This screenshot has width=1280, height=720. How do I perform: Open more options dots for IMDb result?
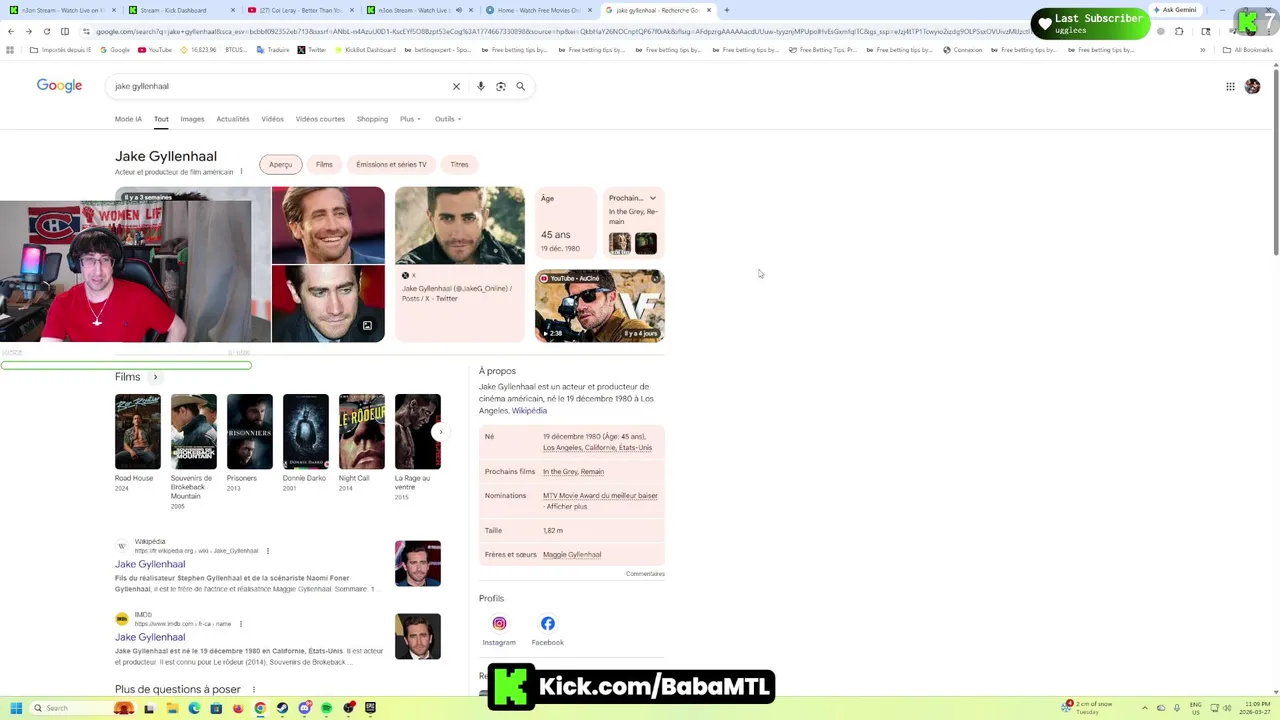[242, 624]
